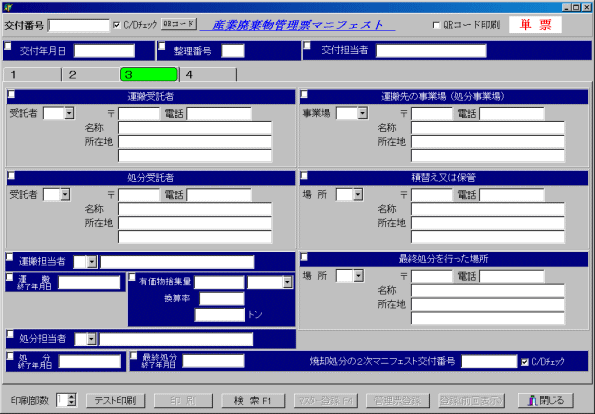This screenshot has width=595, height=414.
Task: Click the QRコード button
Action: 179,24
